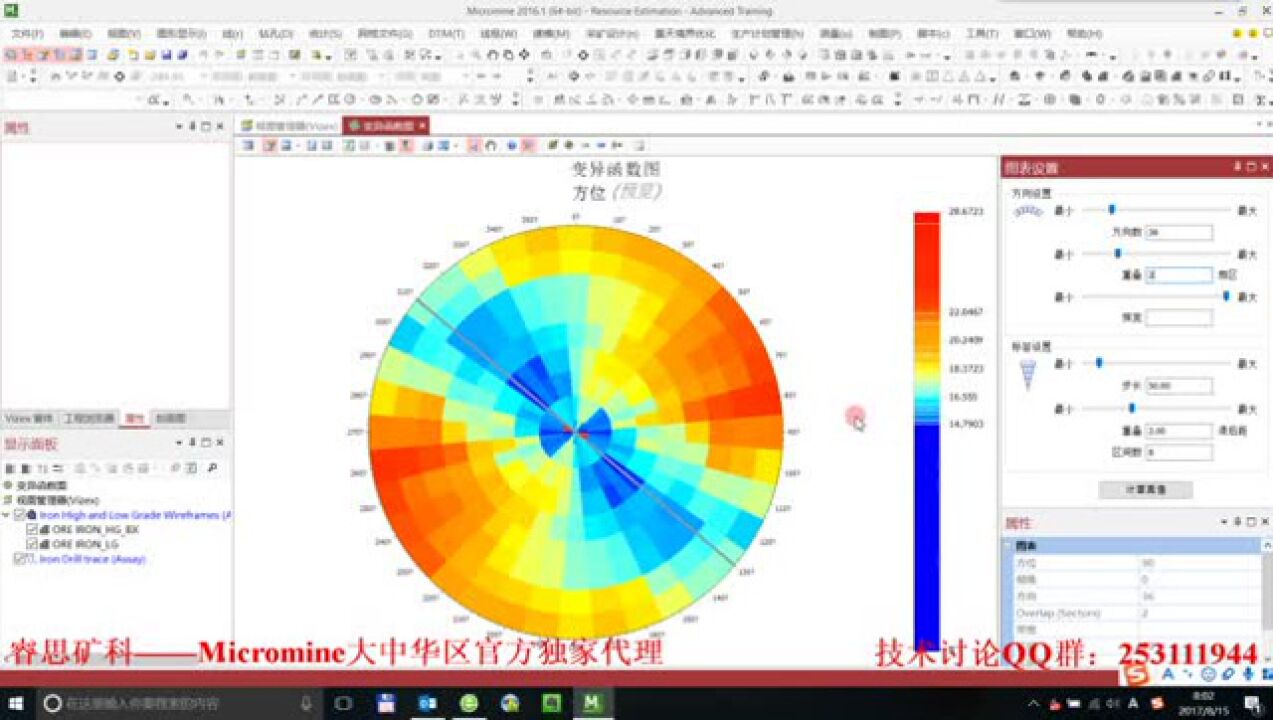Screen dimensions: 1273x720
Task: Pin the 显示面板 panel
Action: (193, 443)
